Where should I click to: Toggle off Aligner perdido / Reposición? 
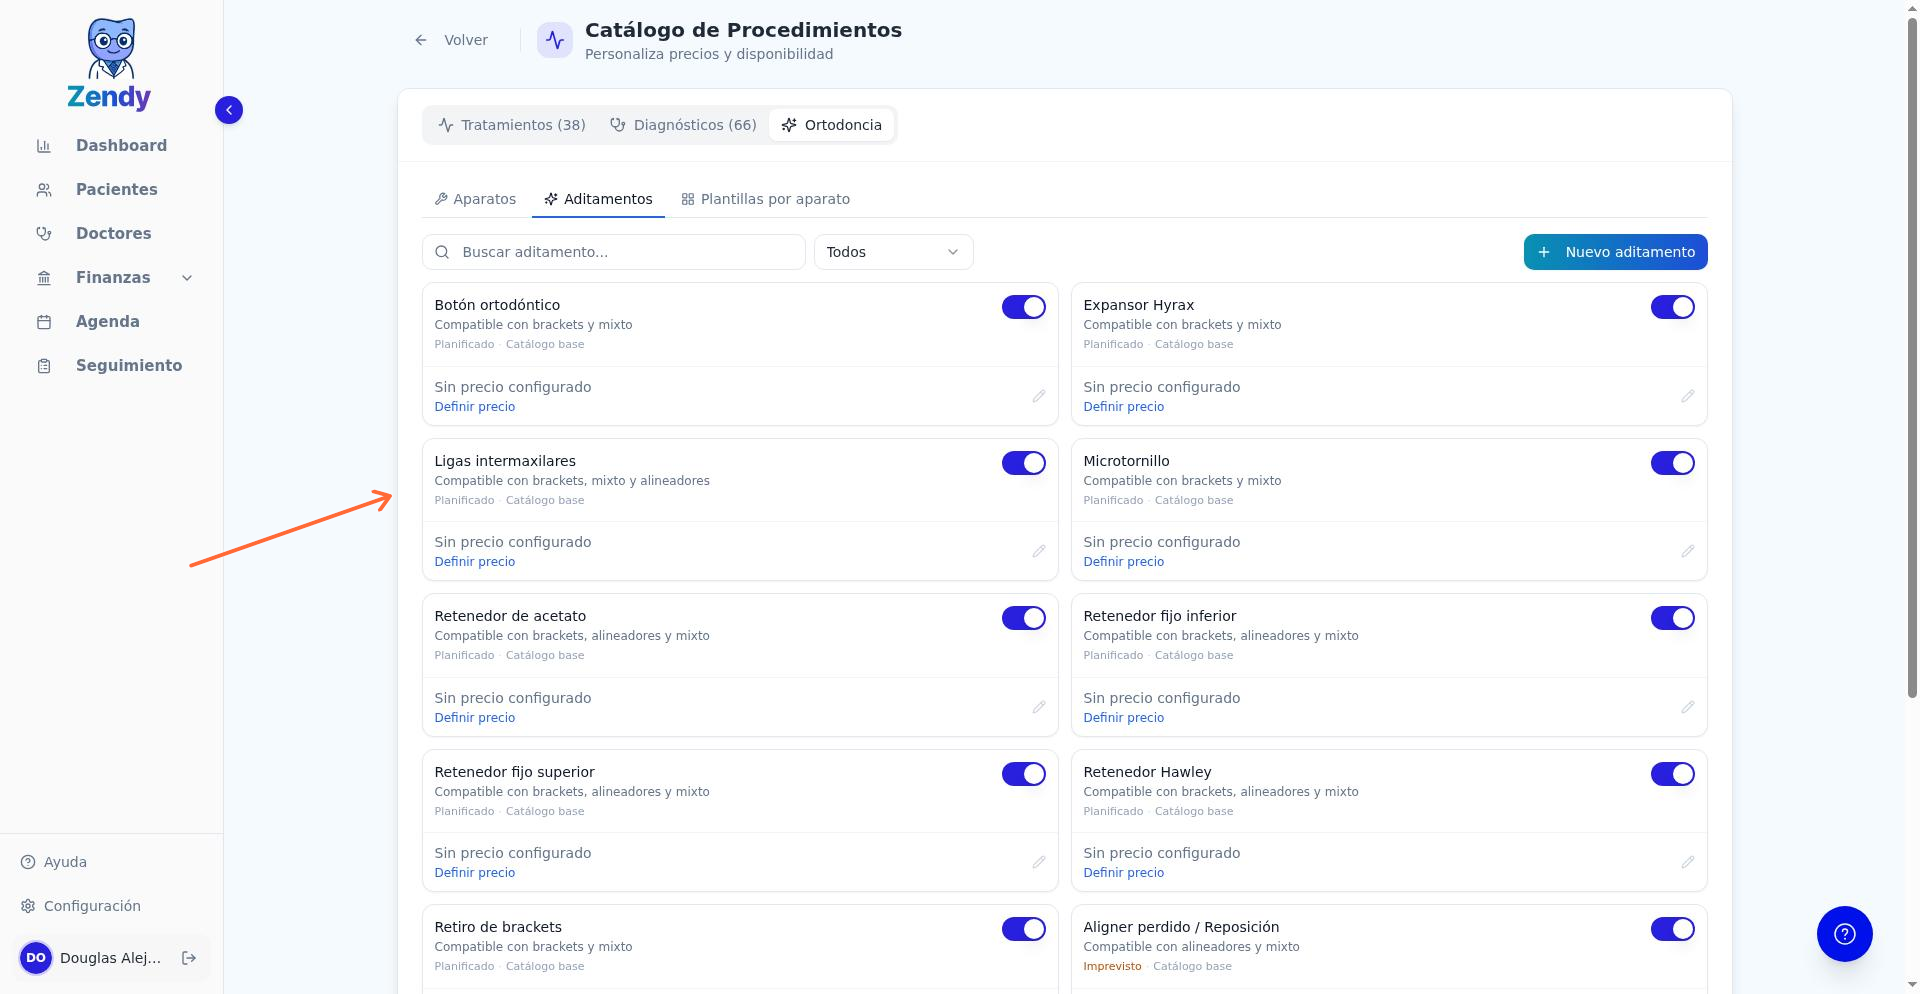pyautogui.click(x=1673, y=929)
